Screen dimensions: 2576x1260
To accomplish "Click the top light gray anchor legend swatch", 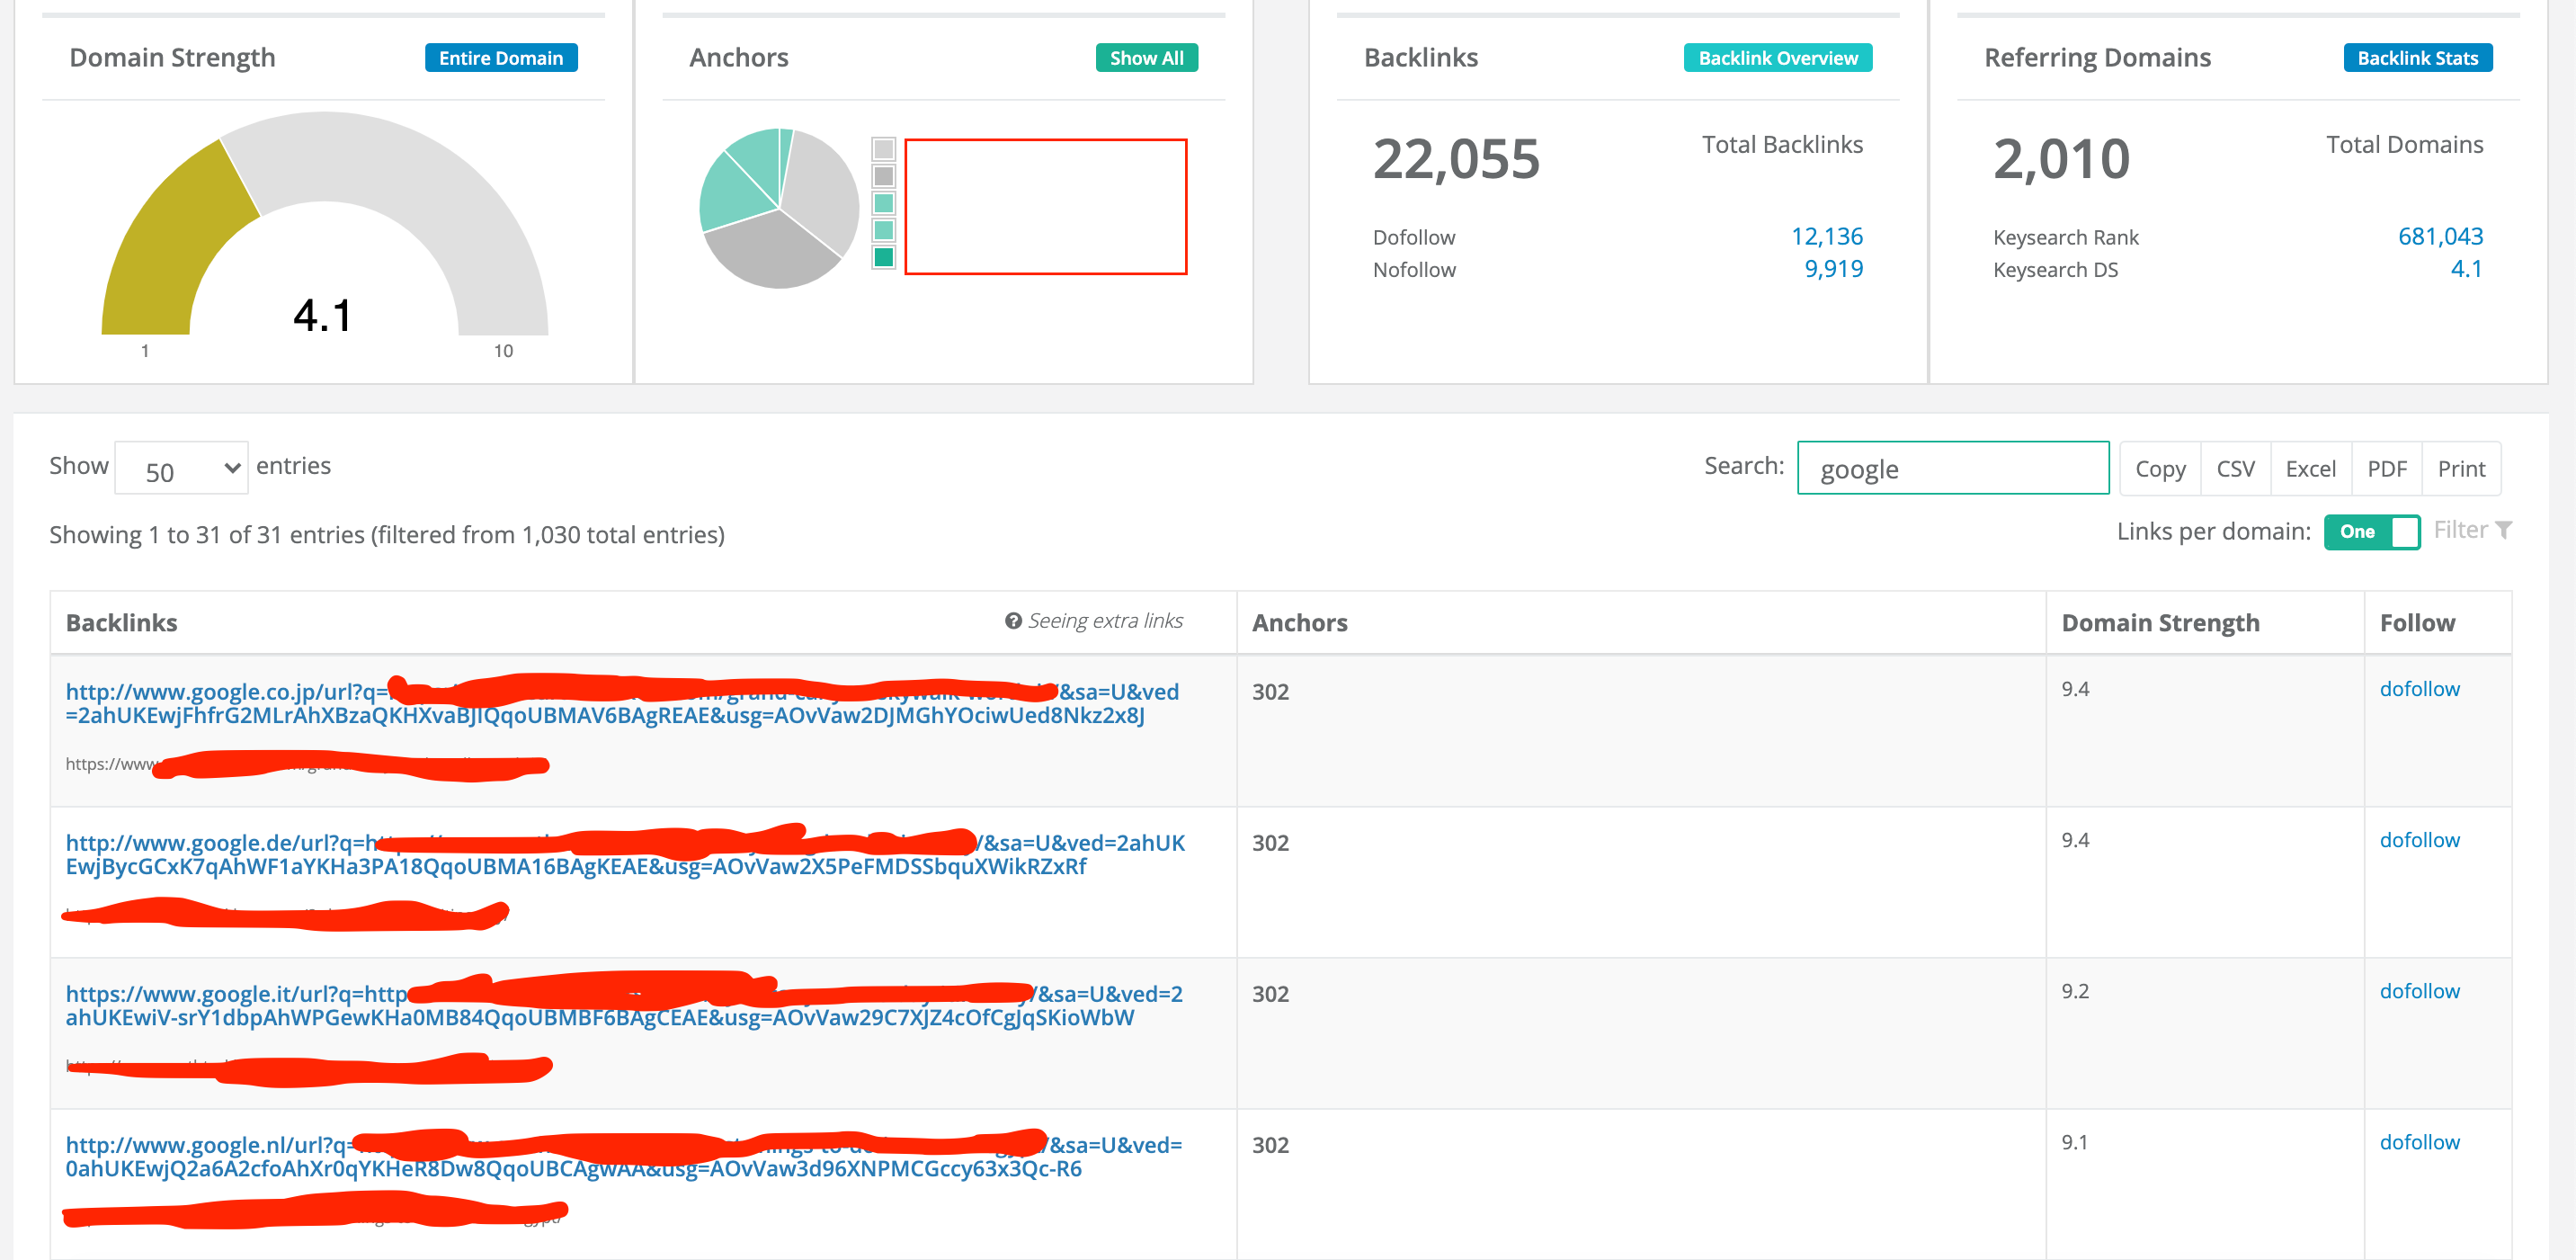I will click(x=883, y=149).
